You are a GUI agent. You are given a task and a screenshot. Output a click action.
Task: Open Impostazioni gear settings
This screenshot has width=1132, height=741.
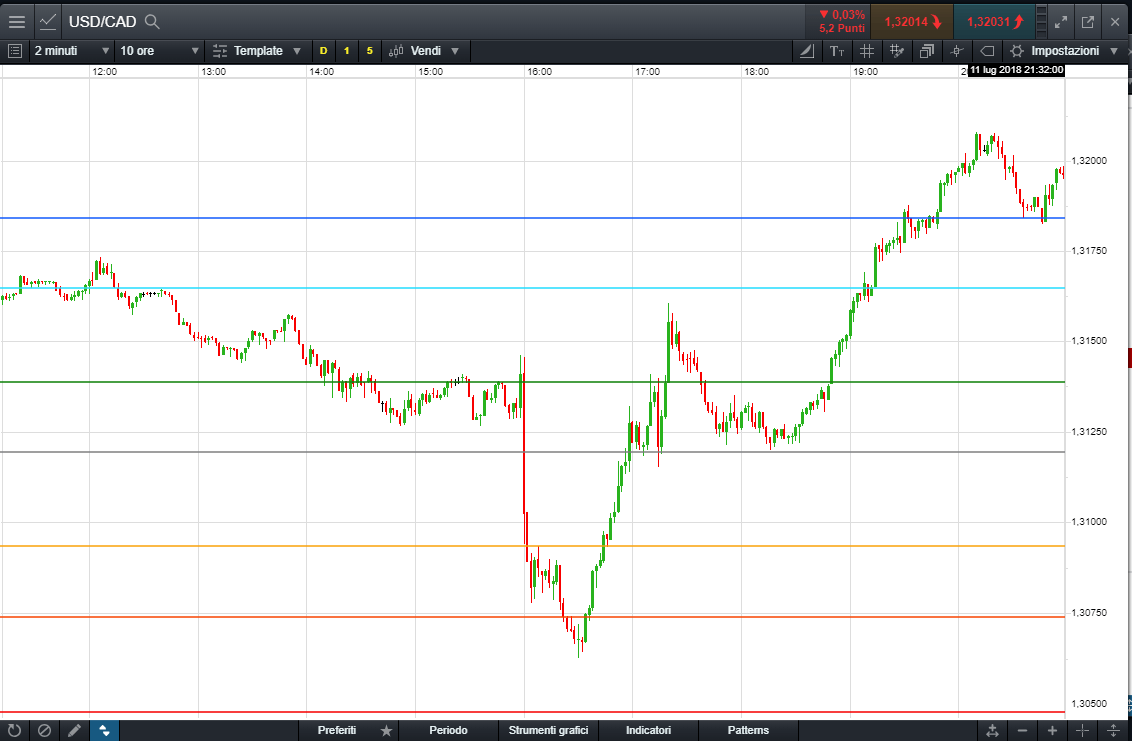tap(1017, 51)
